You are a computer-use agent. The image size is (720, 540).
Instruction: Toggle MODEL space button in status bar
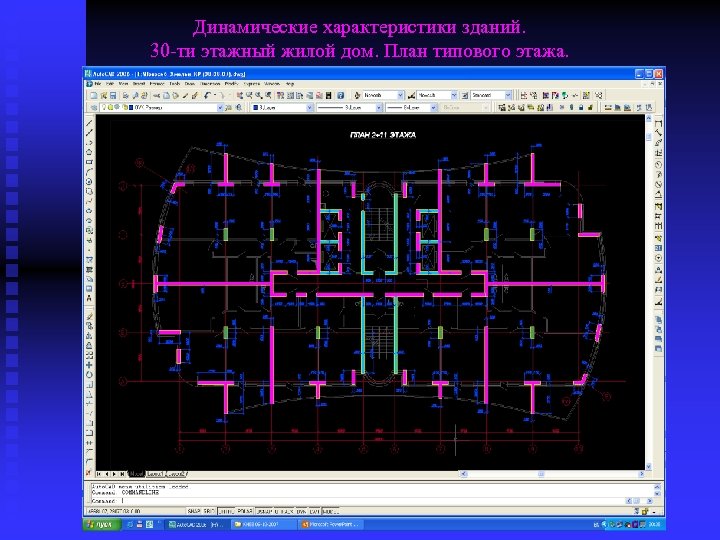(330, 512)
